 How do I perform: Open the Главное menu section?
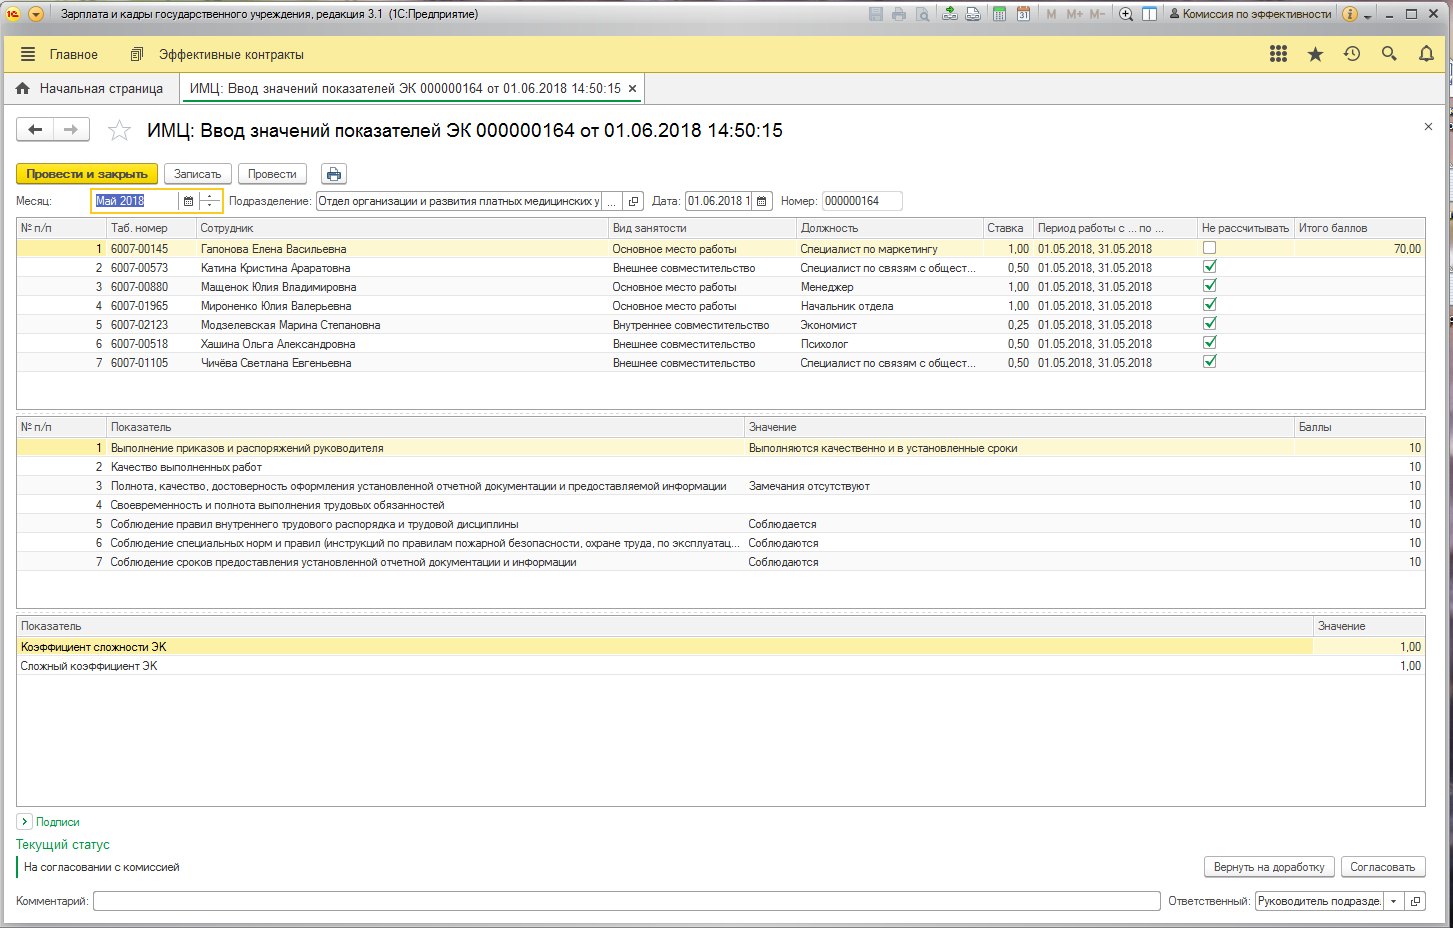(x=73, y=55)
